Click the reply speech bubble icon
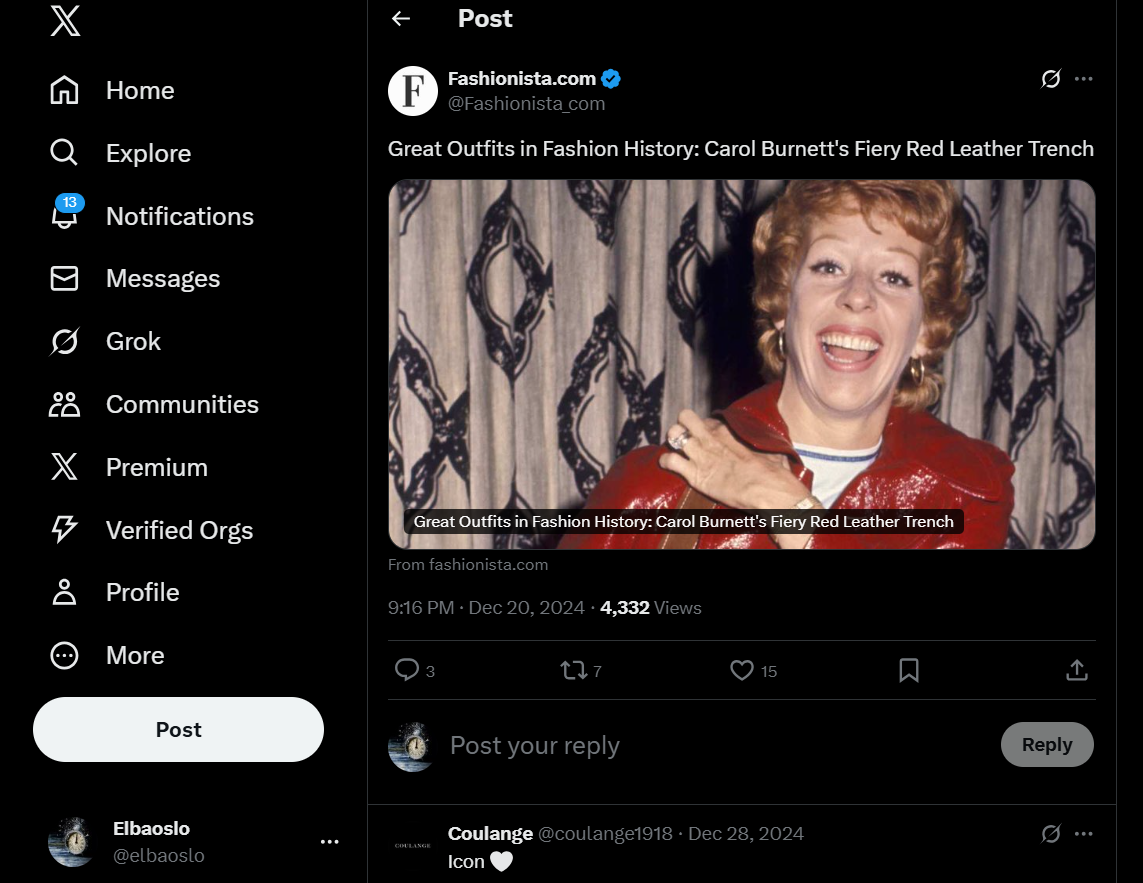 coord(407,670)
